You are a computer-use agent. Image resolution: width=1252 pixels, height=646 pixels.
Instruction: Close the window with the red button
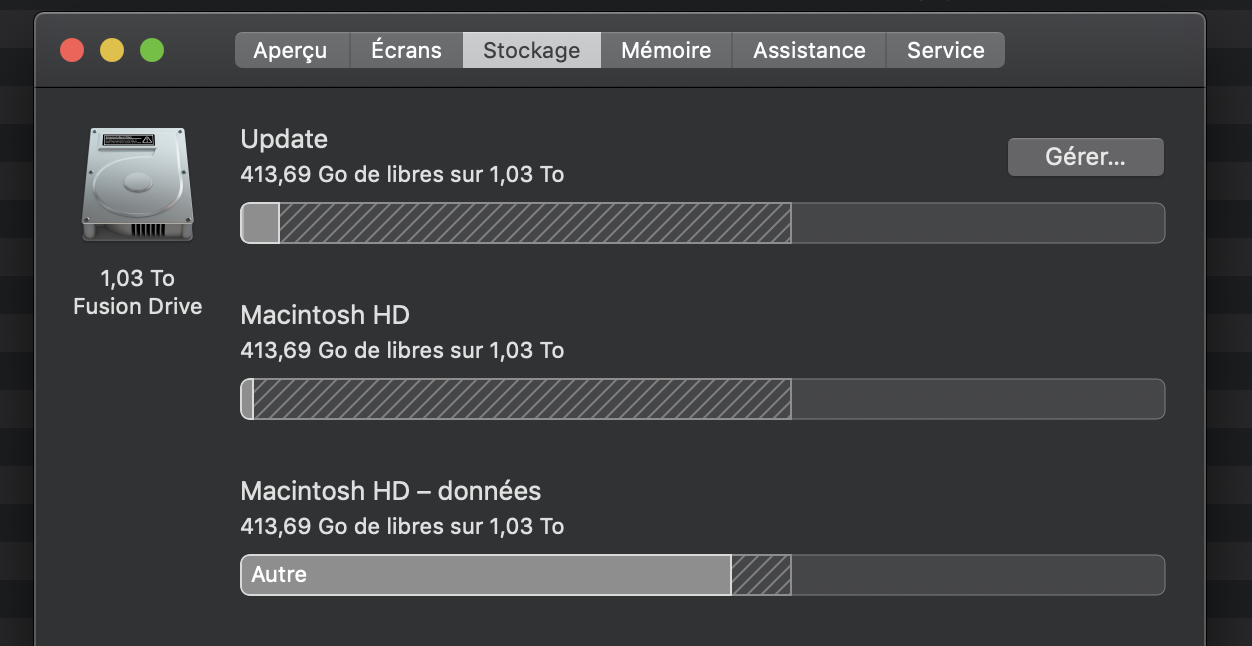tap(72, 50)
